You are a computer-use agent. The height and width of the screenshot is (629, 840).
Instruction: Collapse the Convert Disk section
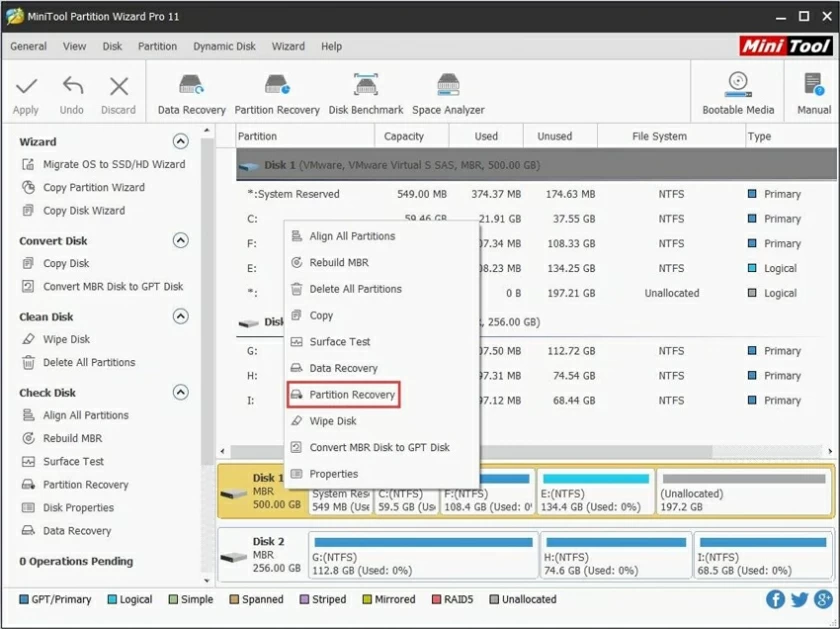181,240
